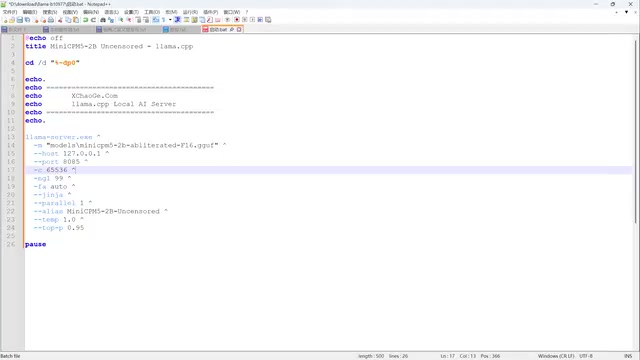Image resolution: width=640 pixels, height=360 pixels.
Task: Select the active 启动.bat tab
Action: pyautogui.click(x=218, y=29)
